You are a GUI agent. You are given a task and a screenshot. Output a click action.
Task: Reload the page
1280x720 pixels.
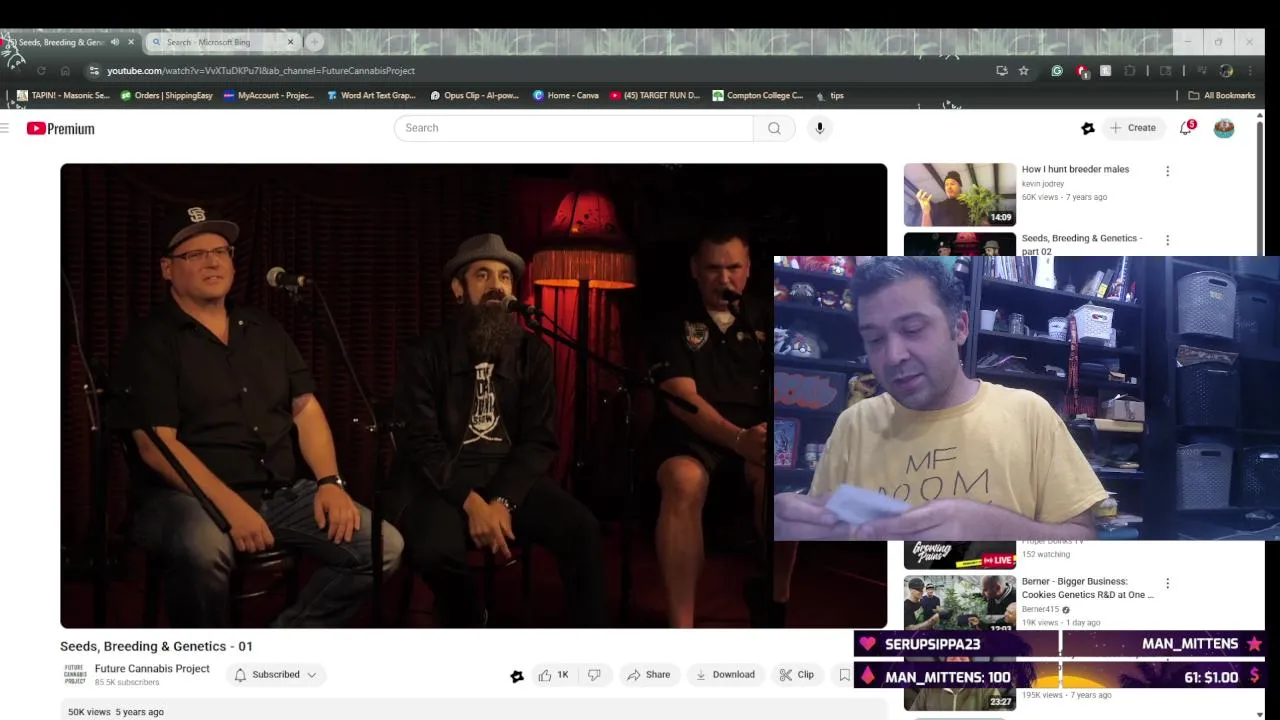[x=41, y=71]
